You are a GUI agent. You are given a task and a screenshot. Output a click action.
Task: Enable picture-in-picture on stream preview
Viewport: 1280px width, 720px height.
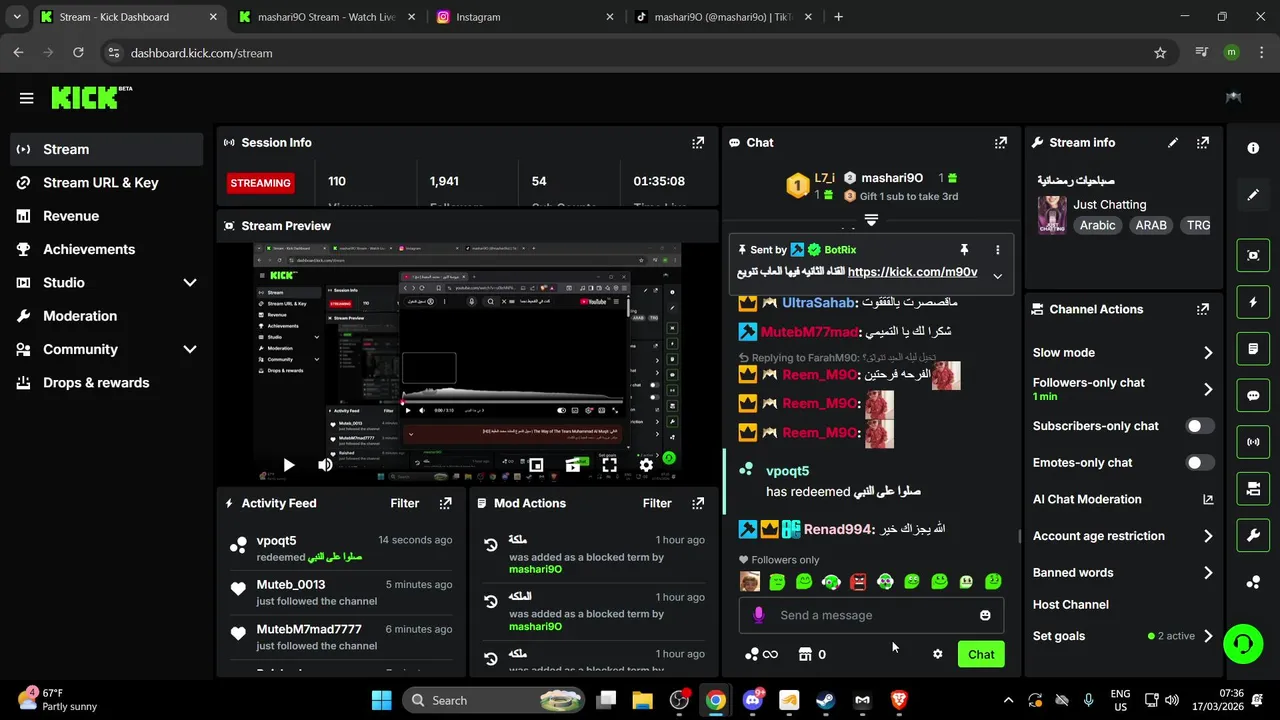[536, 465]
